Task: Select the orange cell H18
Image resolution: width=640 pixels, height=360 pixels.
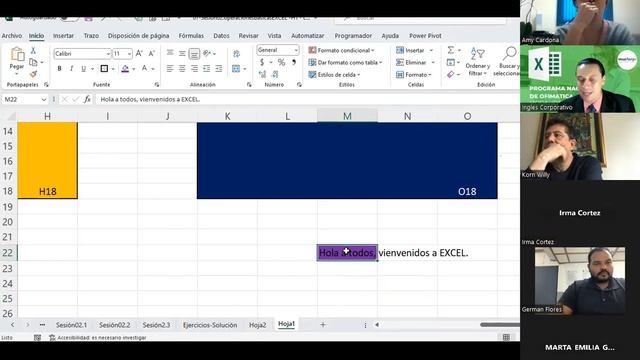Action: pos(47,191)
